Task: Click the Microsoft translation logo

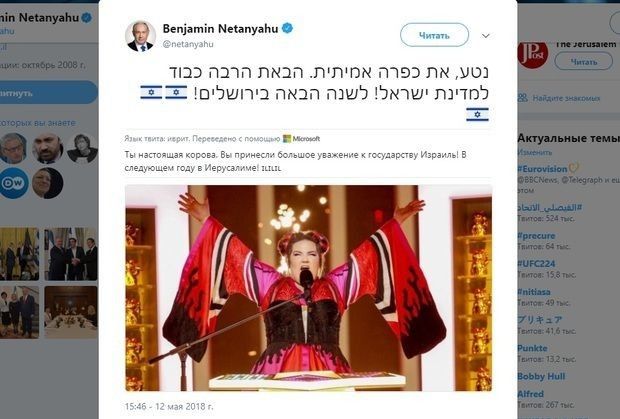Action: tap(302, 139)
